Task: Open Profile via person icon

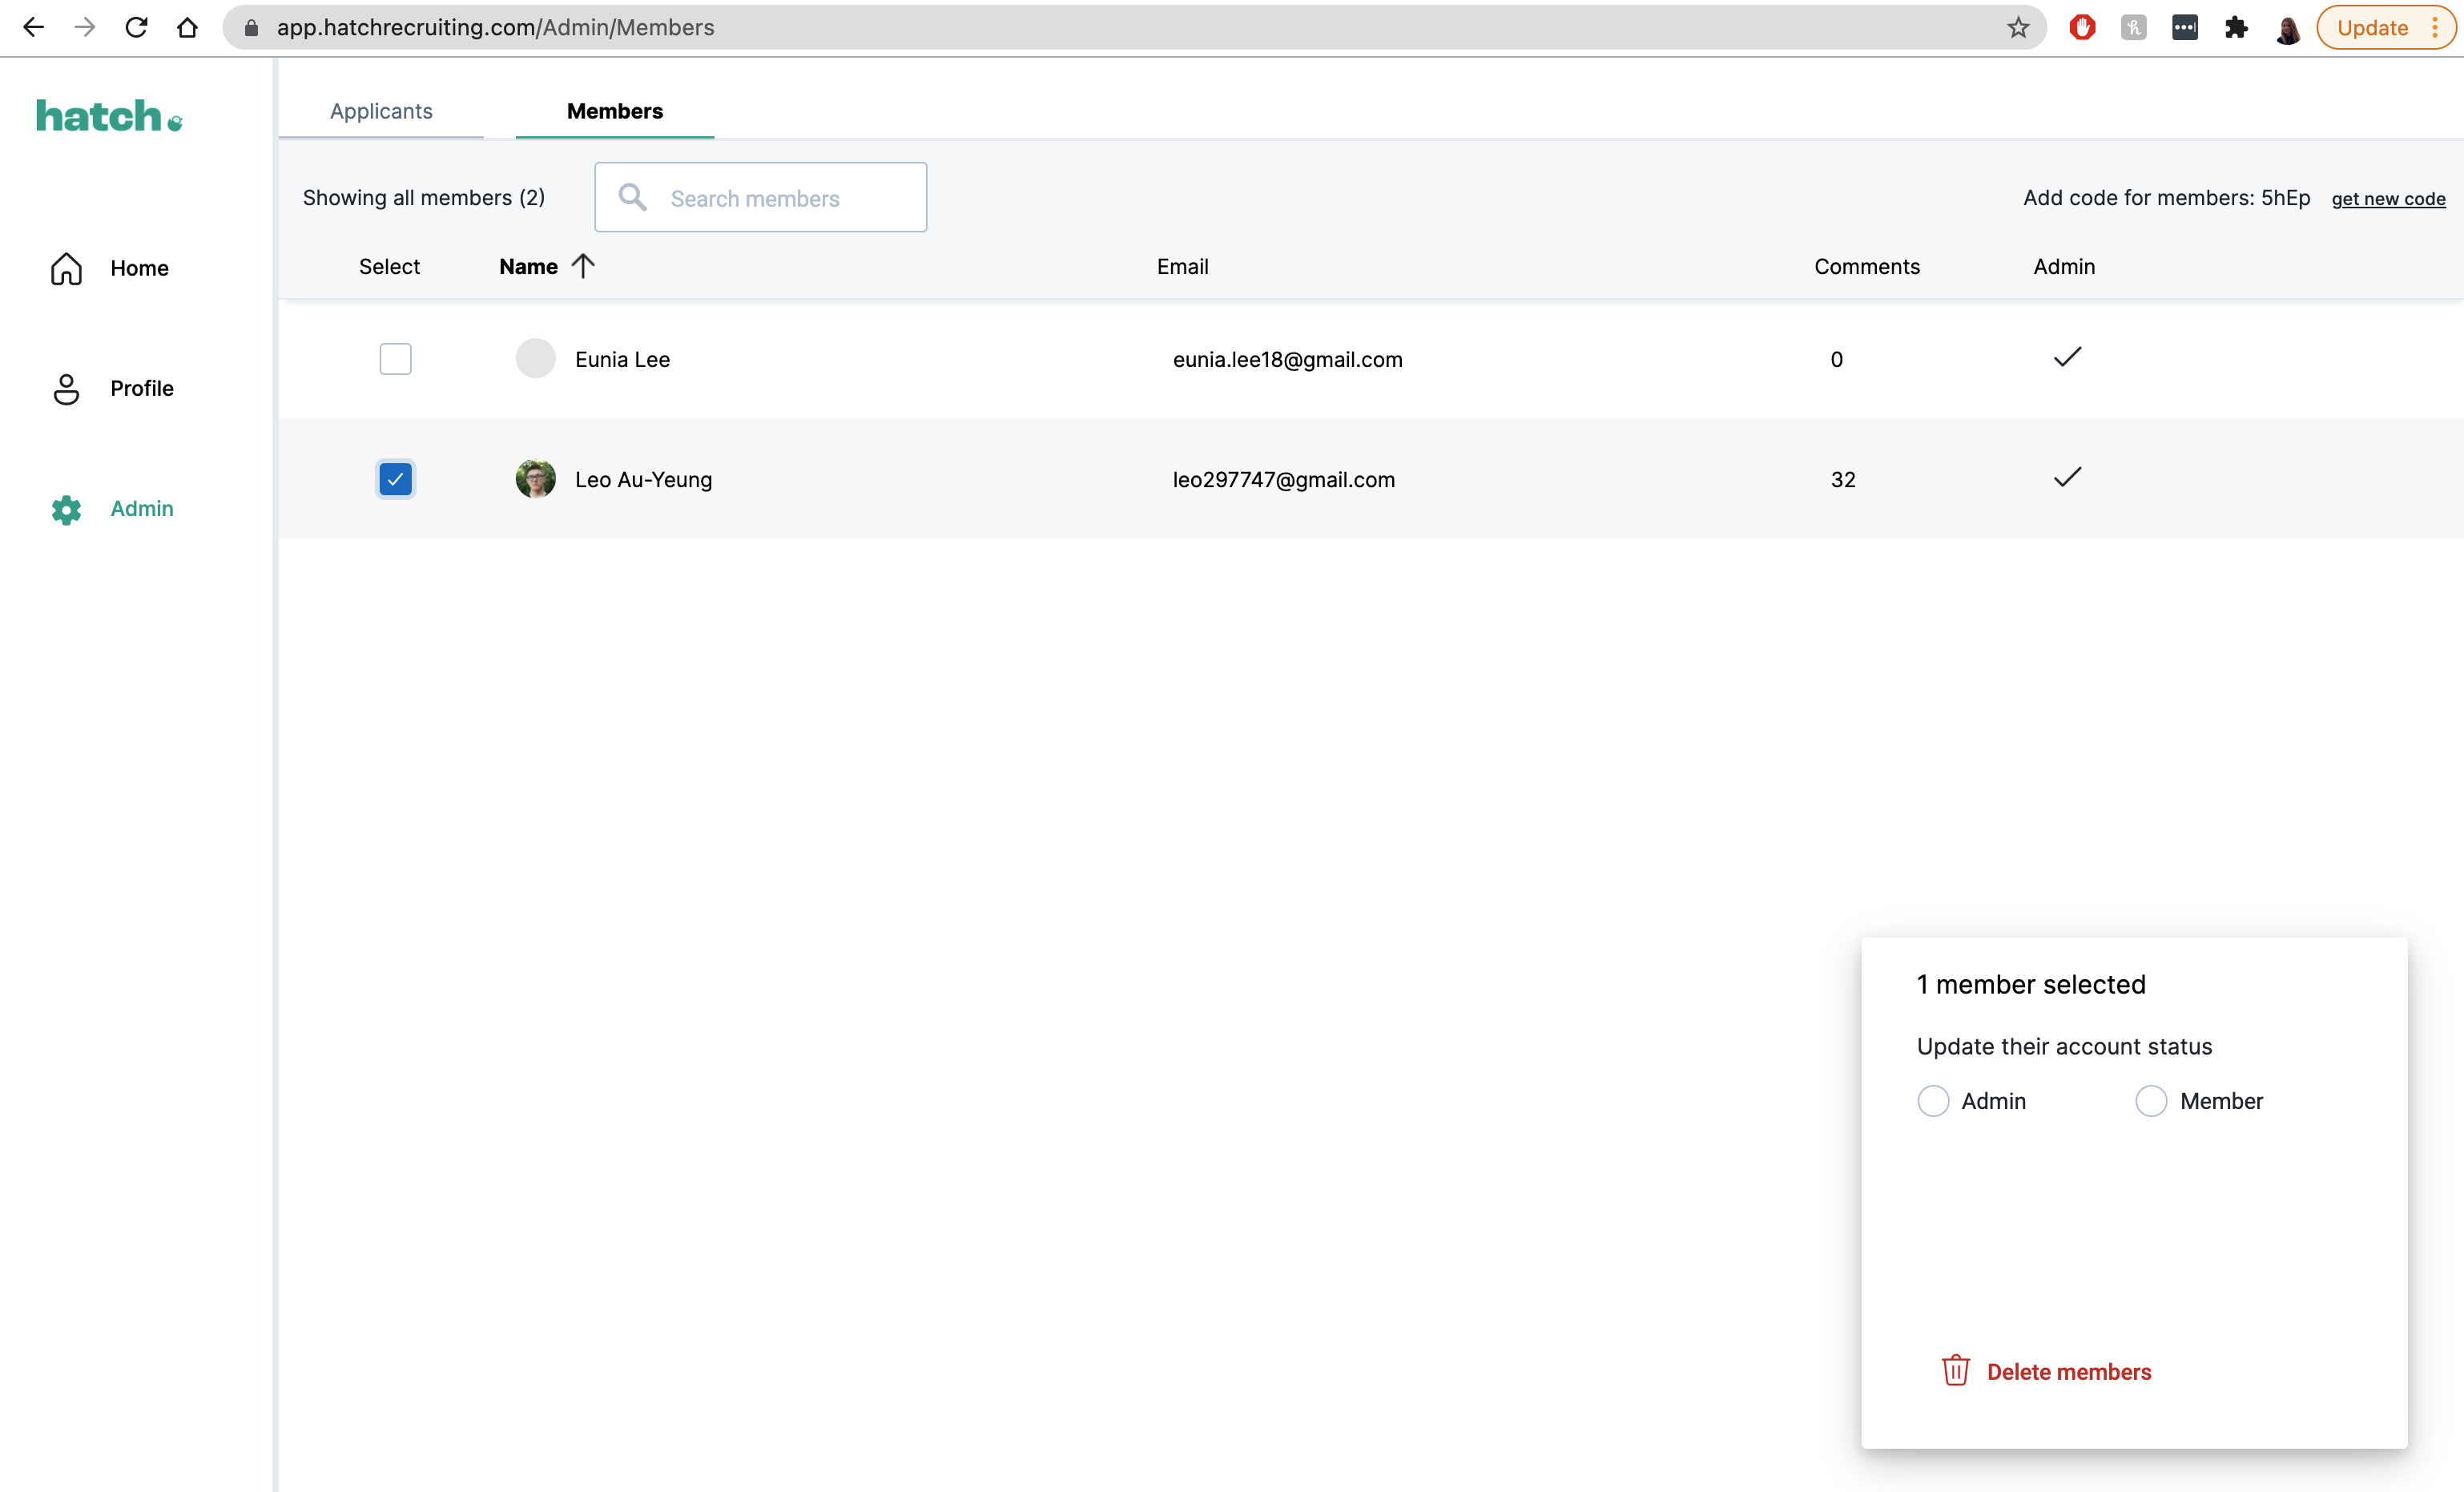Action: tap(66, 389)
